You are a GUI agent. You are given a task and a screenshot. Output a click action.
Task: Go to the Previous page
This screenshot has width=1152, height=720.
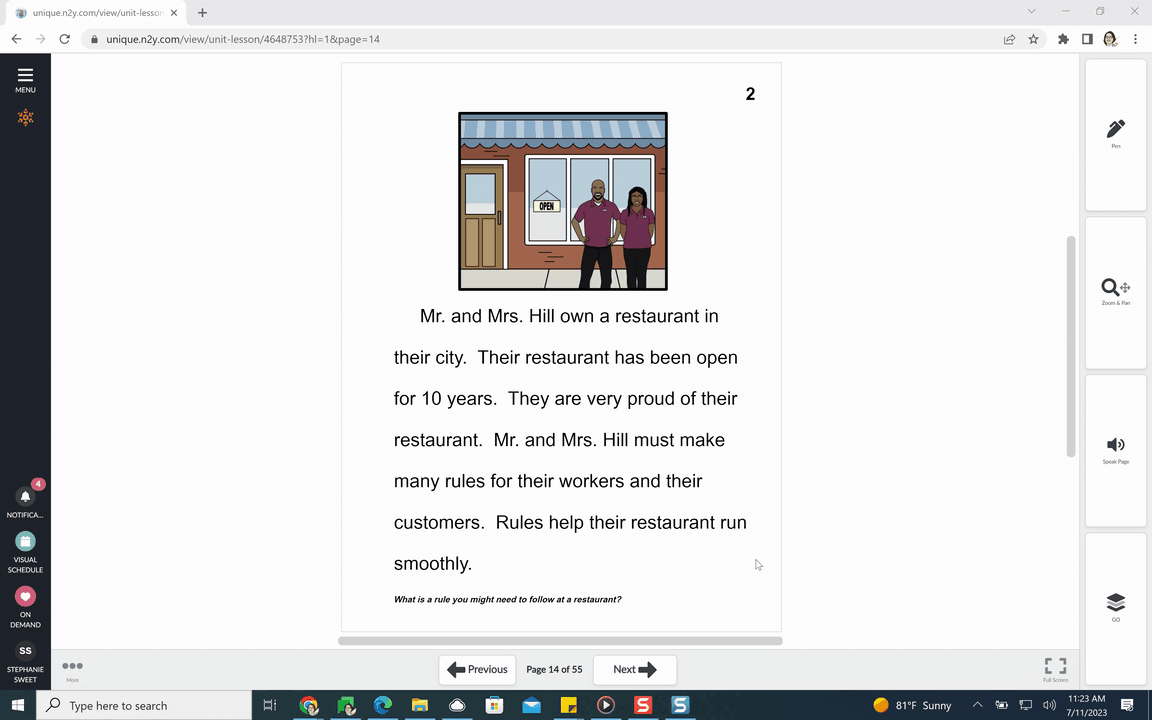(478, 669)
